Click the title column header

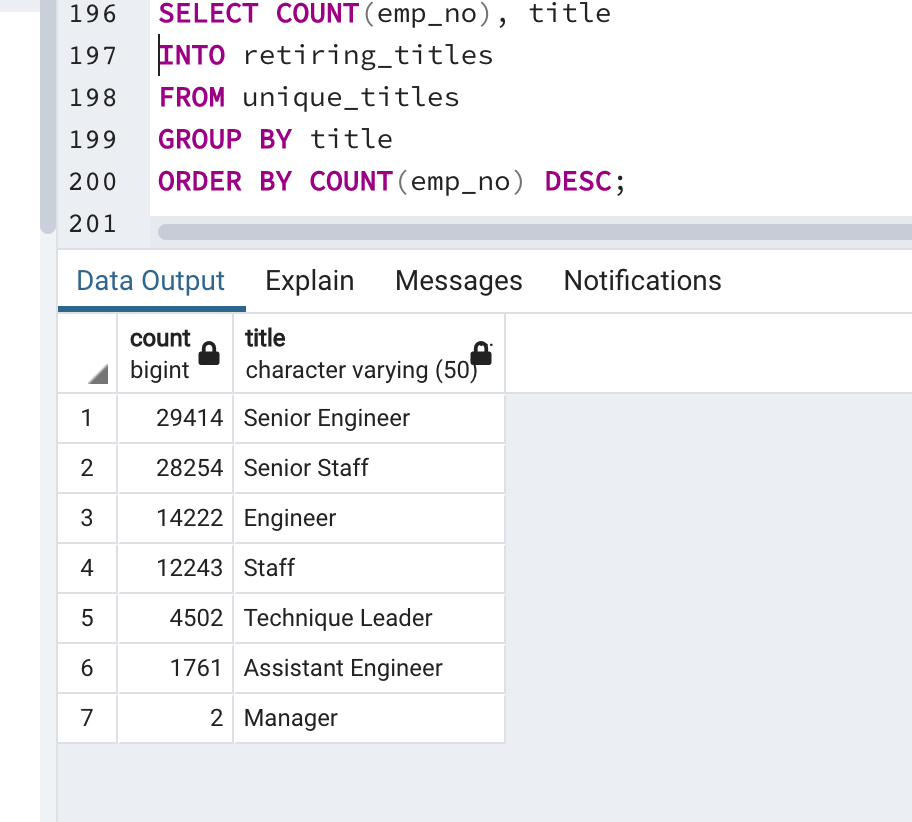tap(369, 354)
